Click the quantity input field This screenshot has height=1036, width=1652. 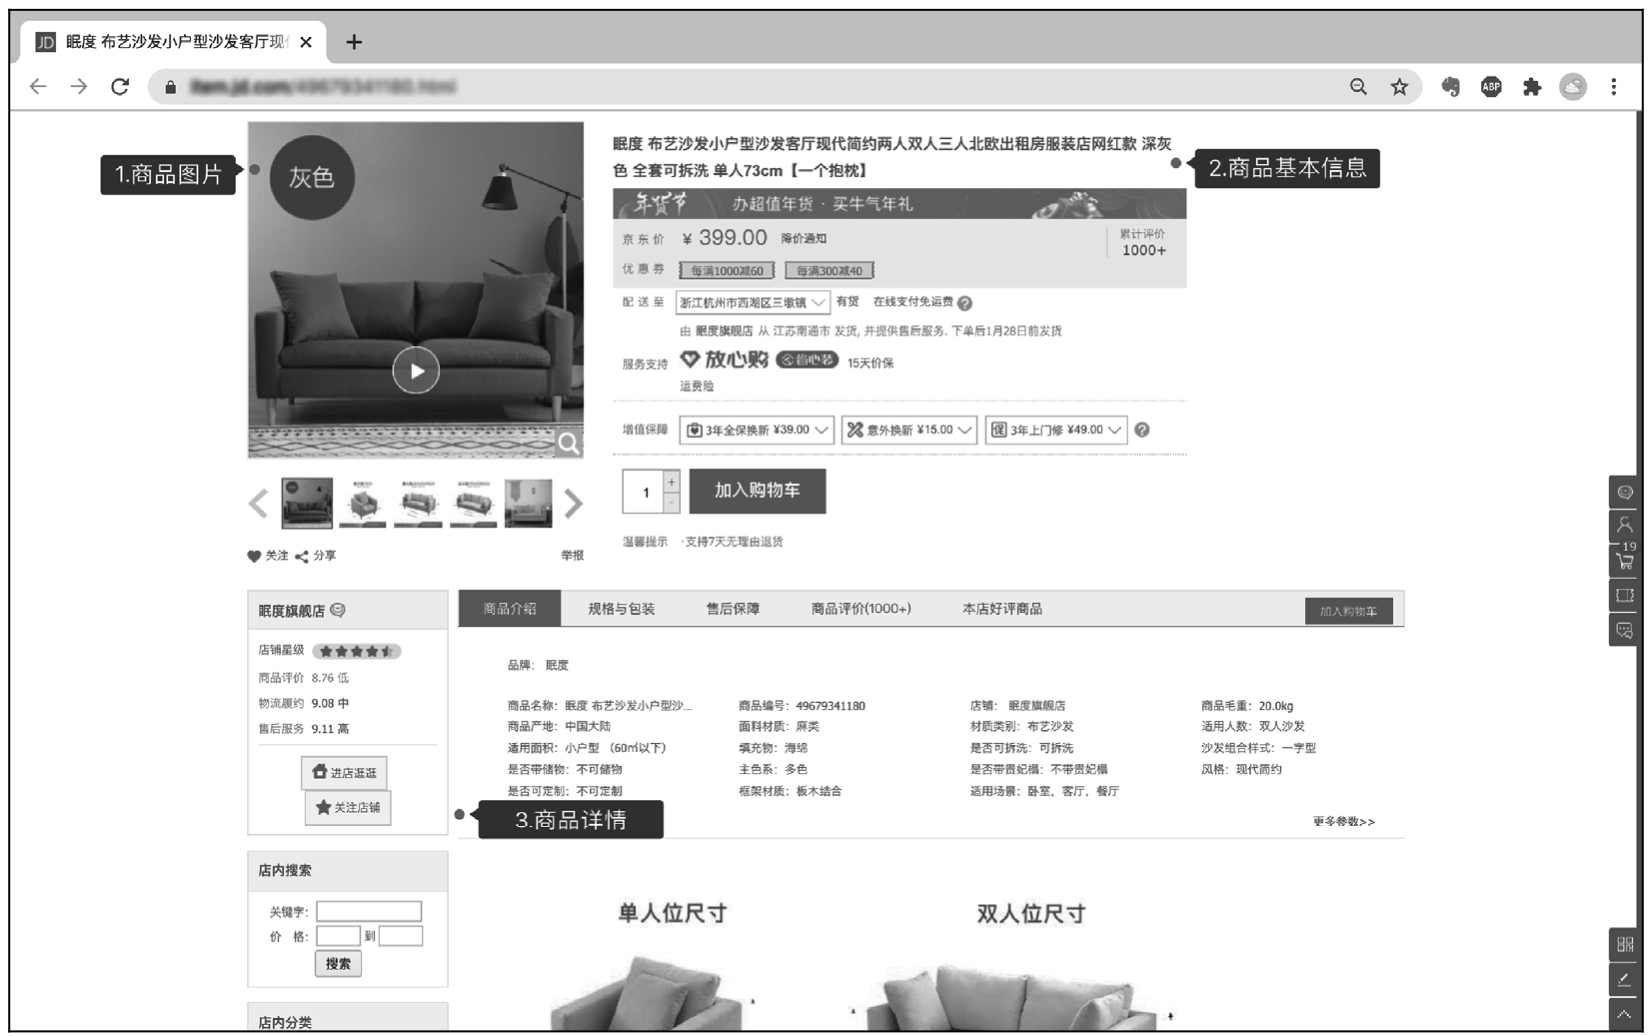643,492
